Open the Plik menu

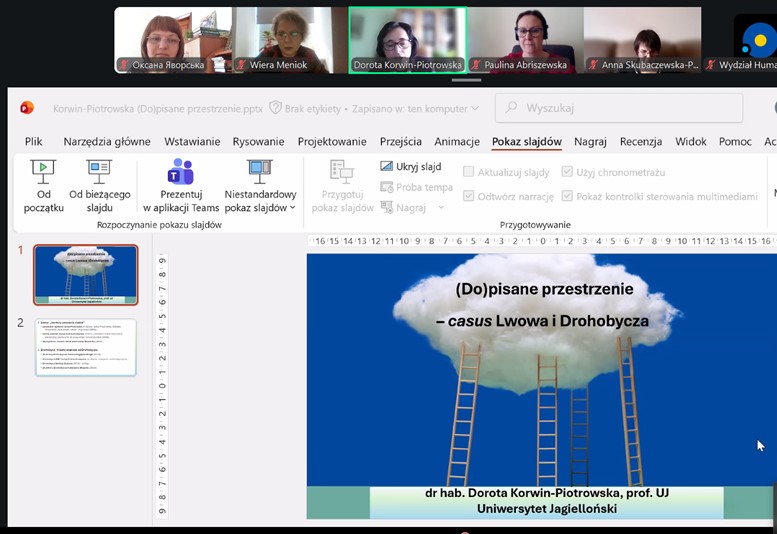[x=34, y=142]
